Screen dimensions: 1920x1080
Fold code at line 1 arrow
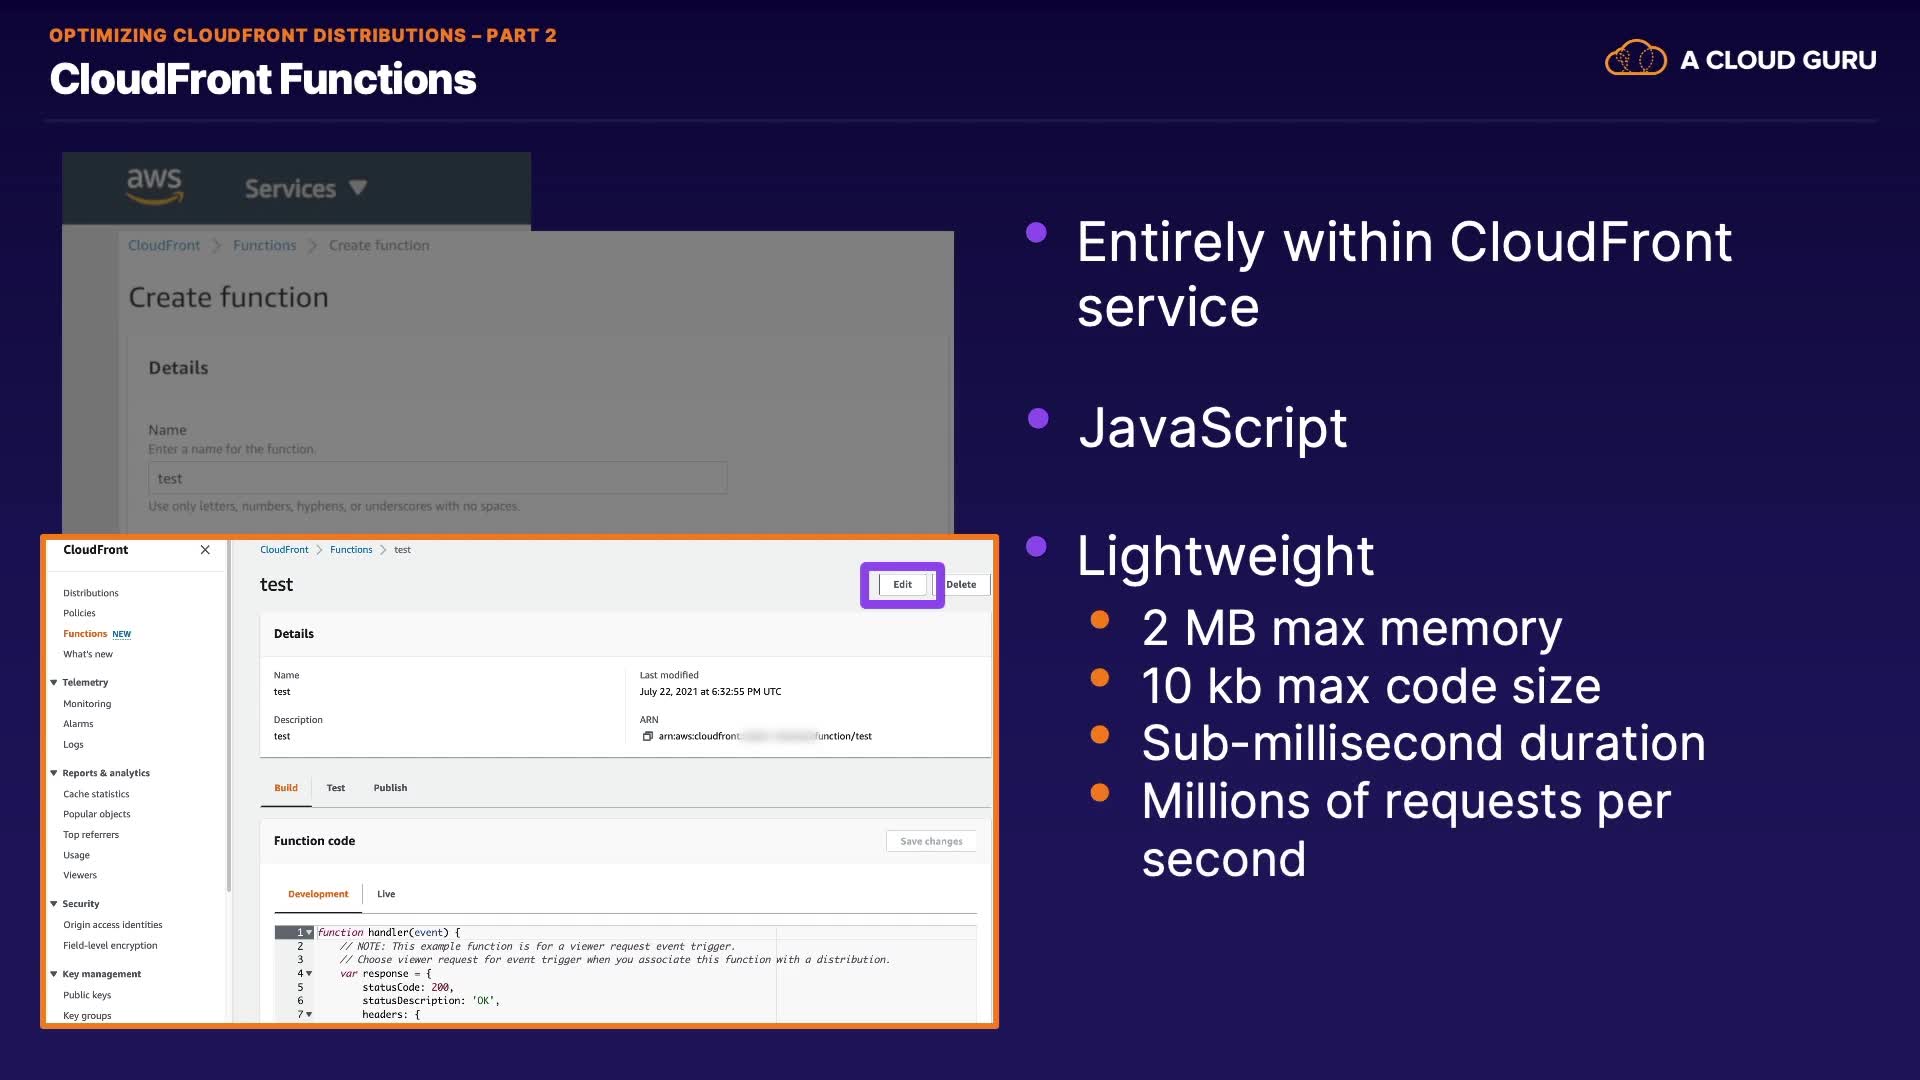tap(309, 932)
